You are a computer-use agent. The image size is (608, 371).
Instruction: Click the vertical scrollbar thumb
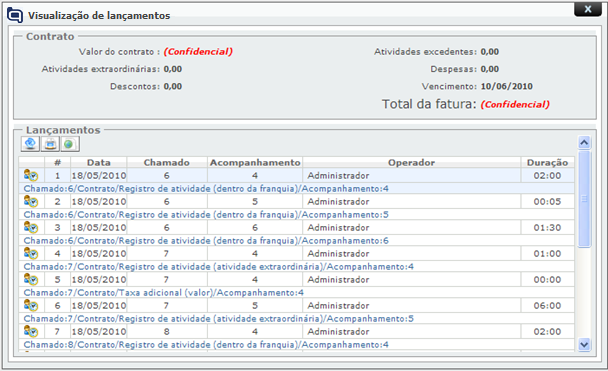pos(584,199)
